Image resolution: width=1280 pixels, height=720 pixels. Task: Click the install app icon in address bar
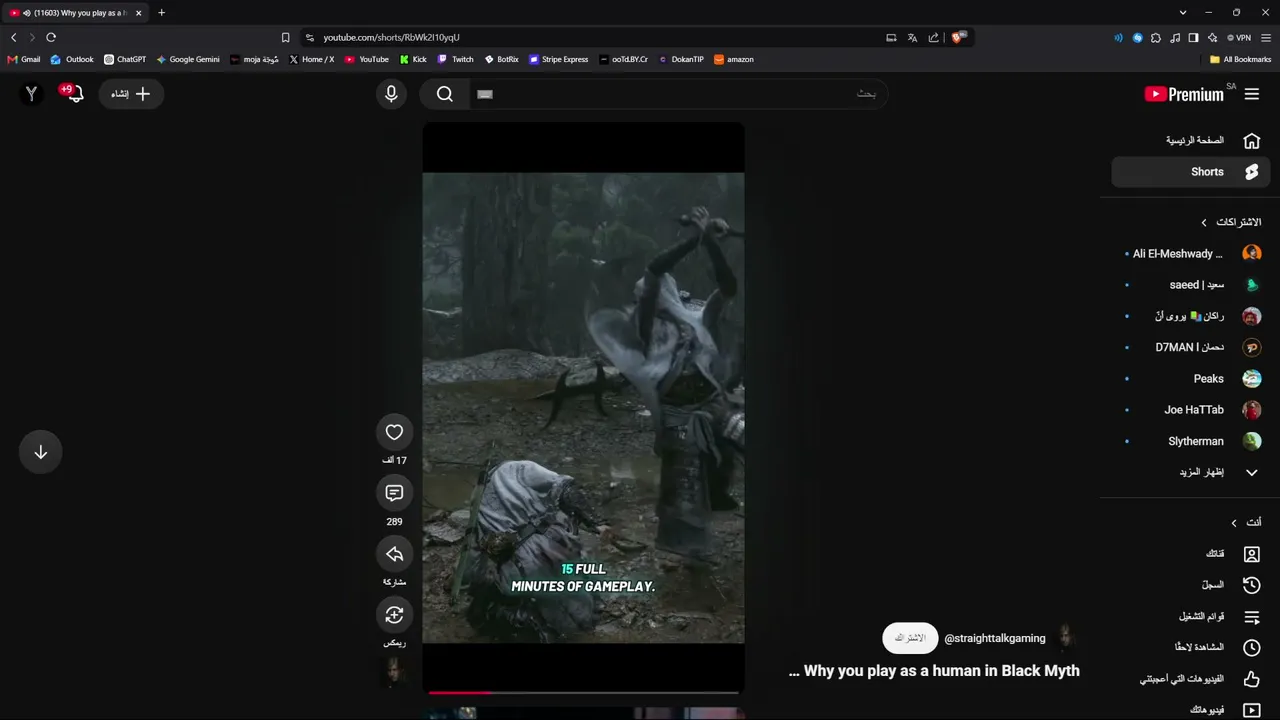891,38
